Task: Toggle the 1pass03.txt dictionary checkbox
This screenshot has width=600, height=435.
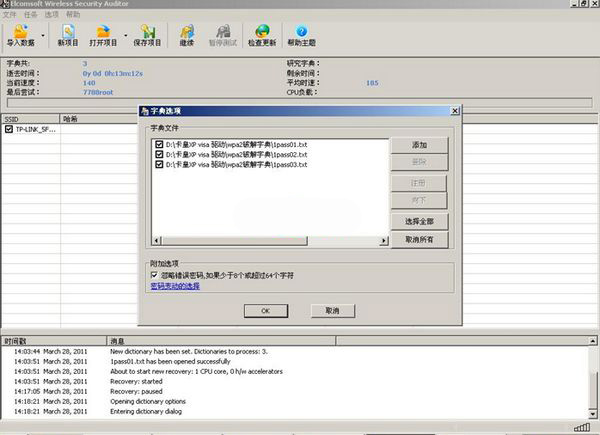Action: [159, 164]
